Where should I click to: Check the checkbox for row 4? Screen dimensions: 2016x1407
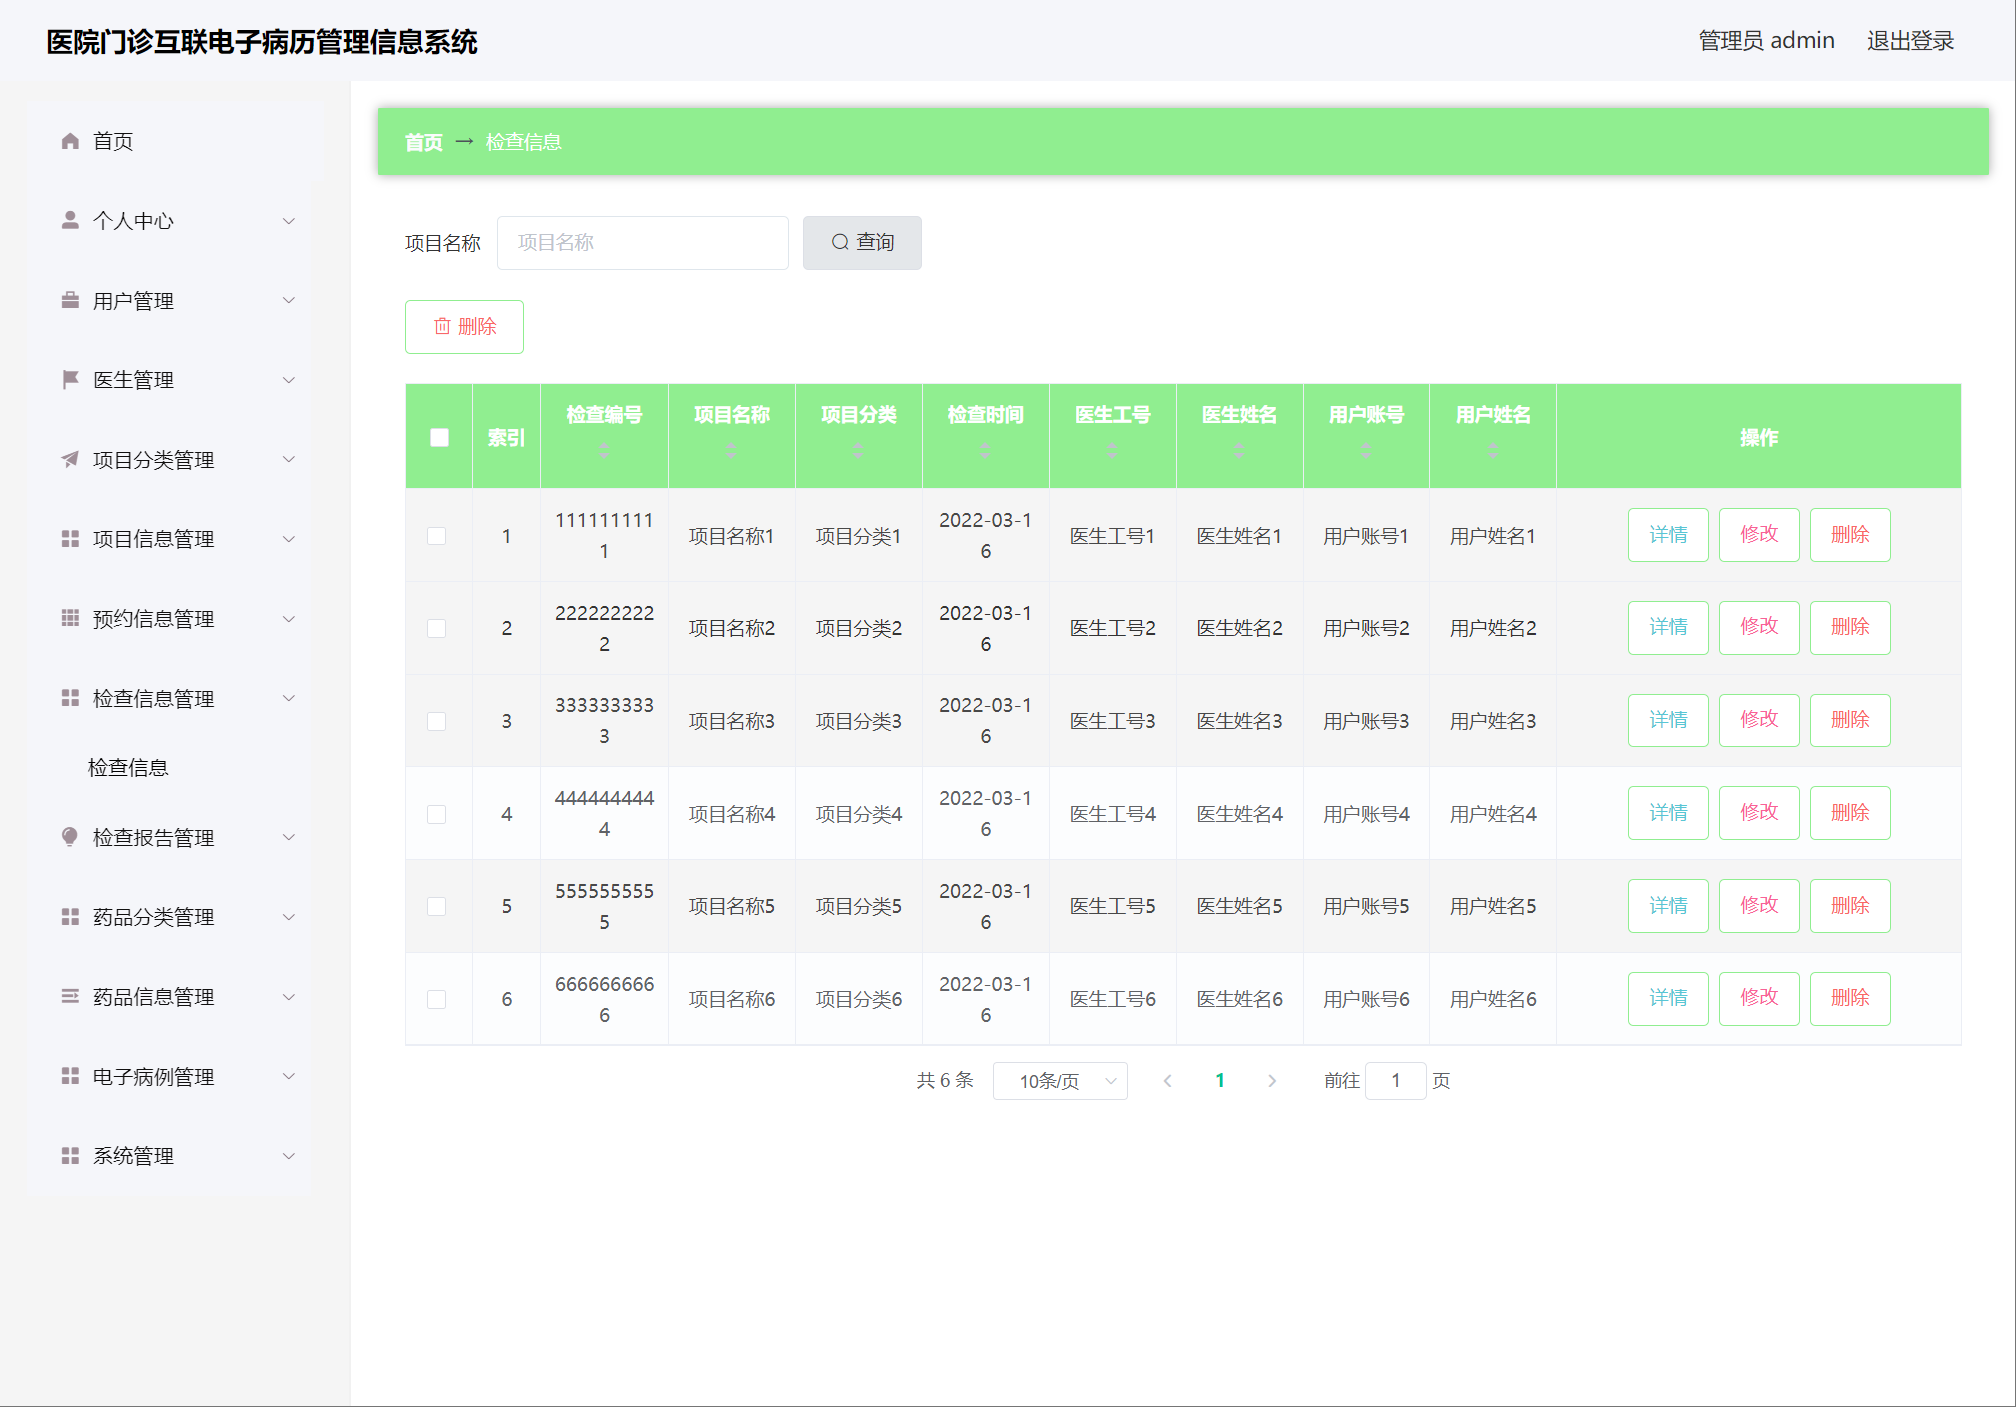437,814
